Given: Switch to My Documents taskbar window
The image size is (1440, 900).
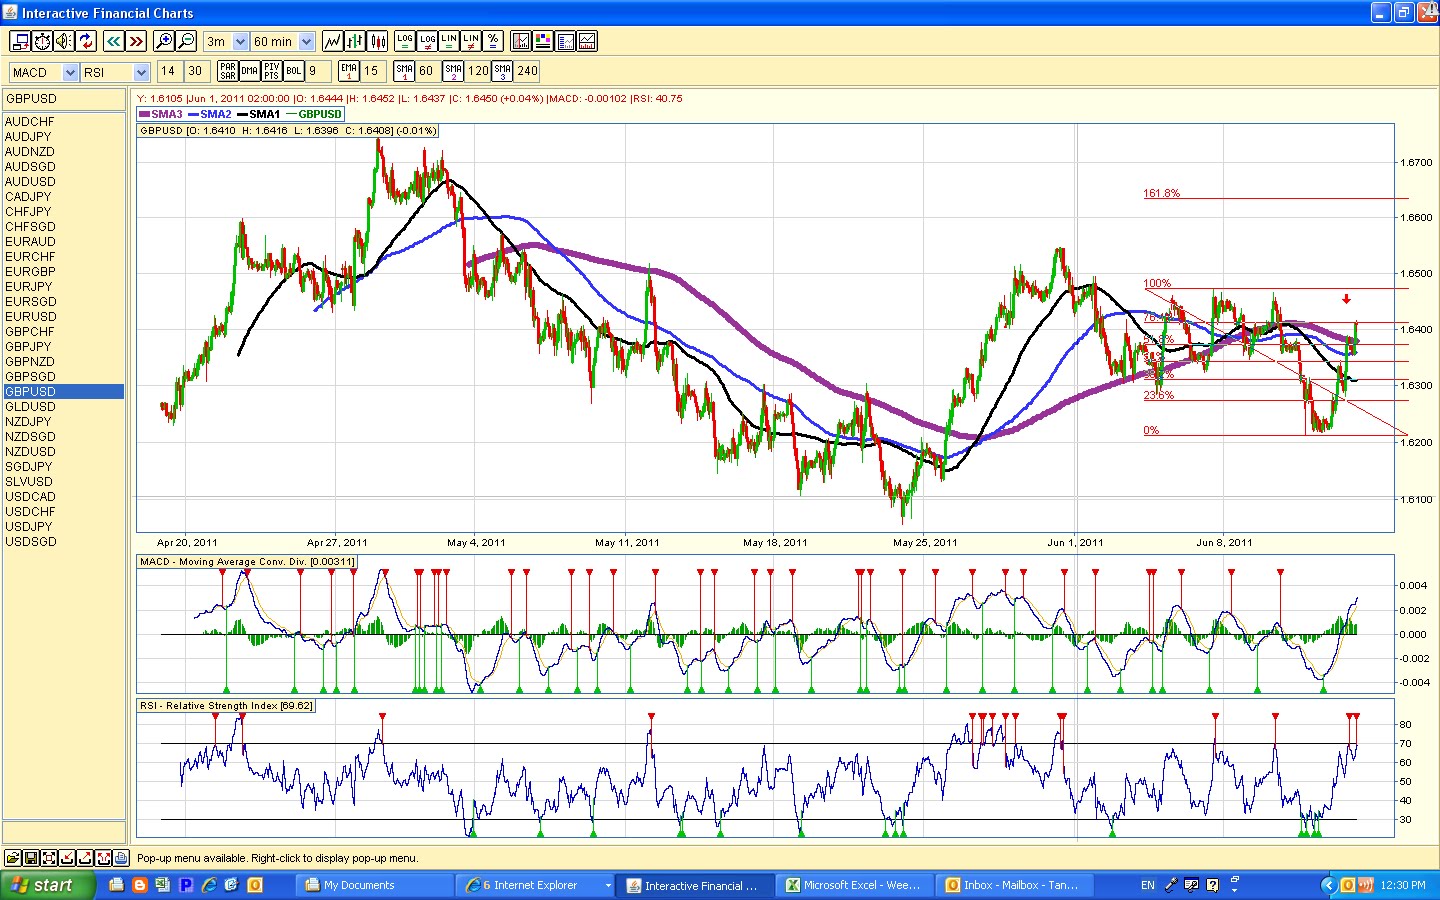Looking at the screenshot, I should 376,885.
